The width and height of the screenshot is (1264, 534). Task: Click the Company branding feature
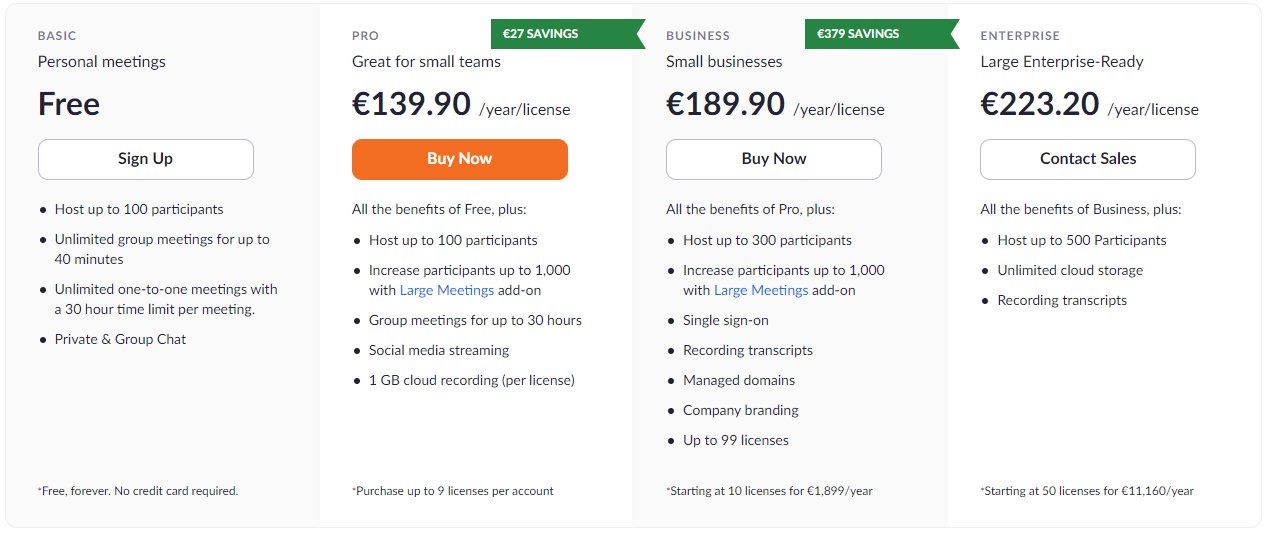point(741,410)
